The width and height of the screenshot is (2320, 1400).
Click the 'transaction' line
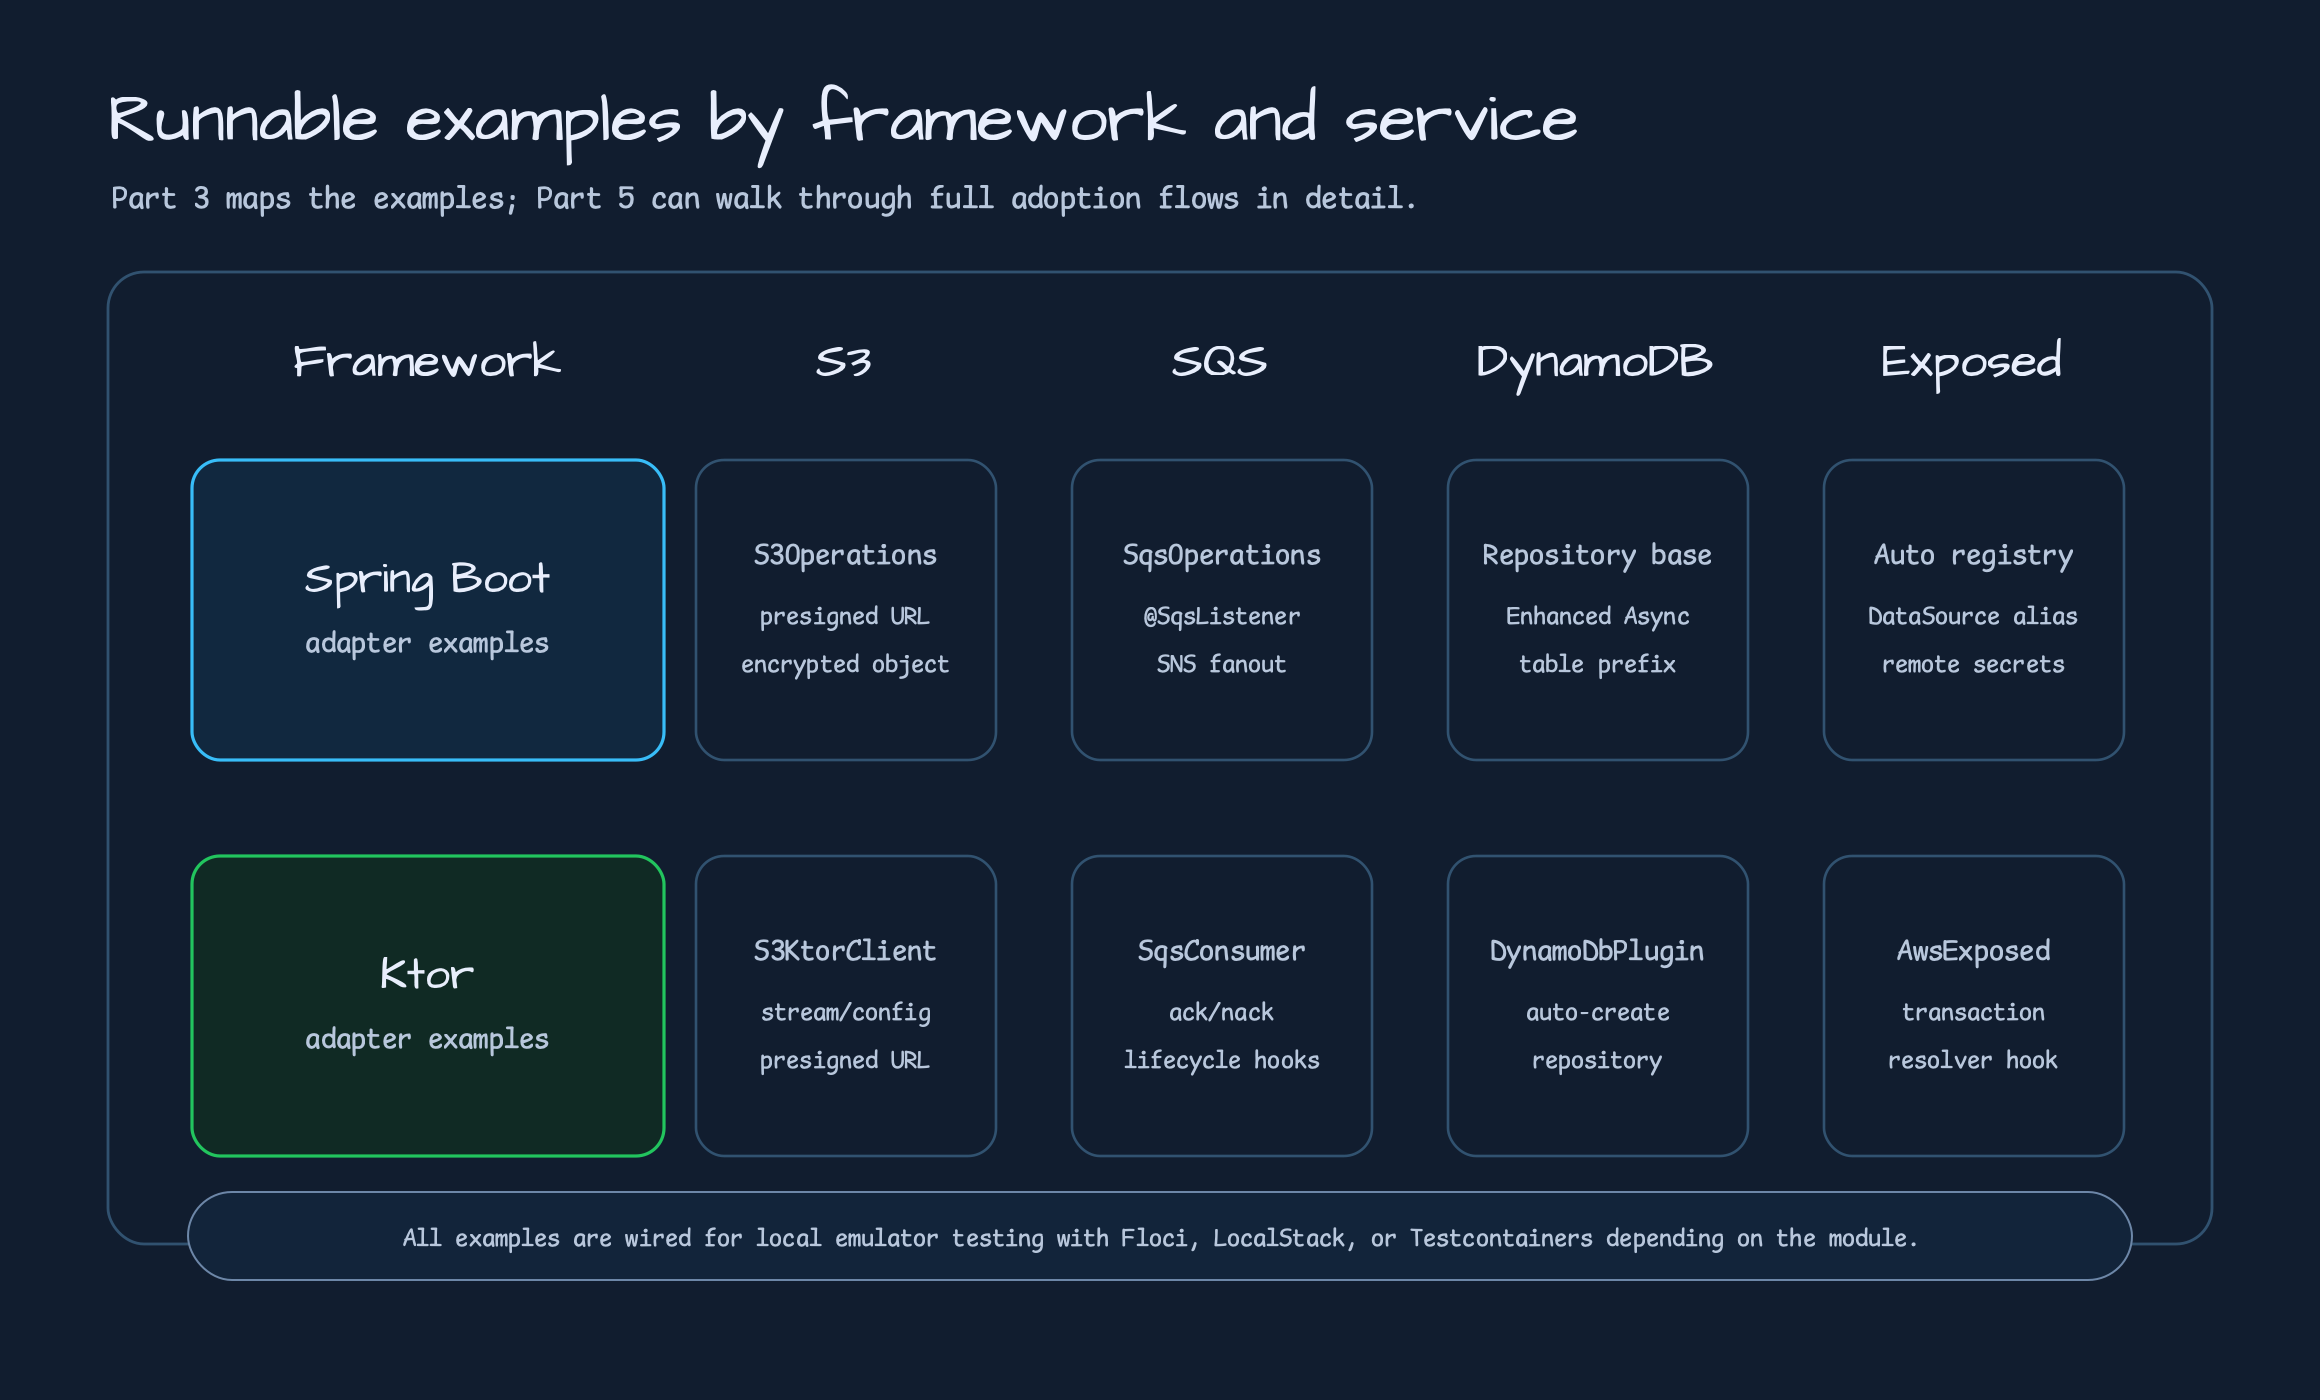[x=1973, y=1012]
